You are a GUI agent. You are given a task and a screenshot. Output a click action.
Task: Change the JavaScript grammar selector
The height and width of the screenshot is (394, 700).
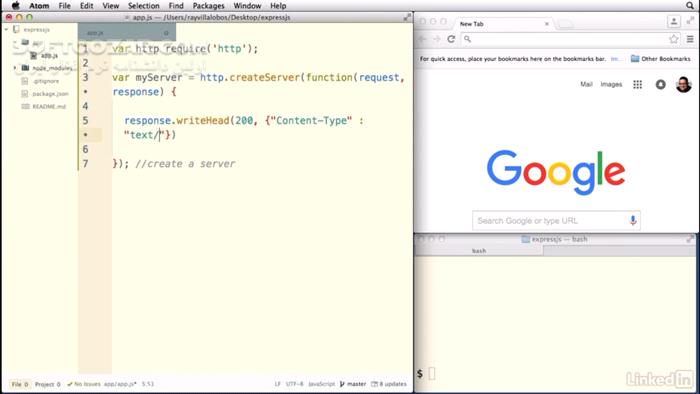point(321,384)
